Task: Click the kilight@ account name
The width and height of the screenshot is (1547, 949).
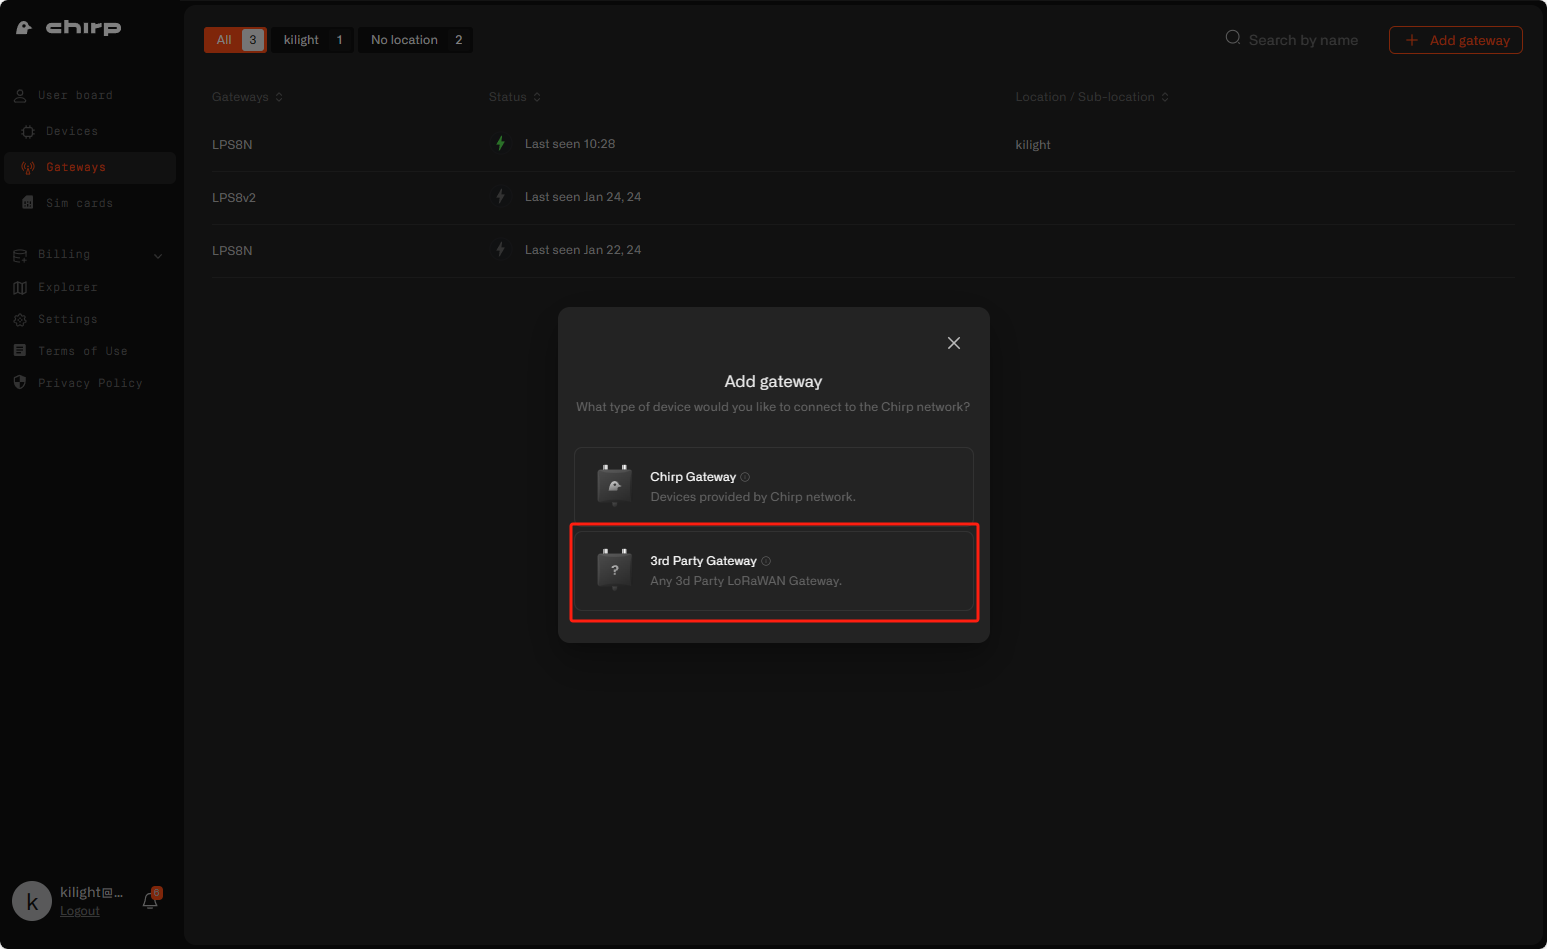Action: click(91, 892)
